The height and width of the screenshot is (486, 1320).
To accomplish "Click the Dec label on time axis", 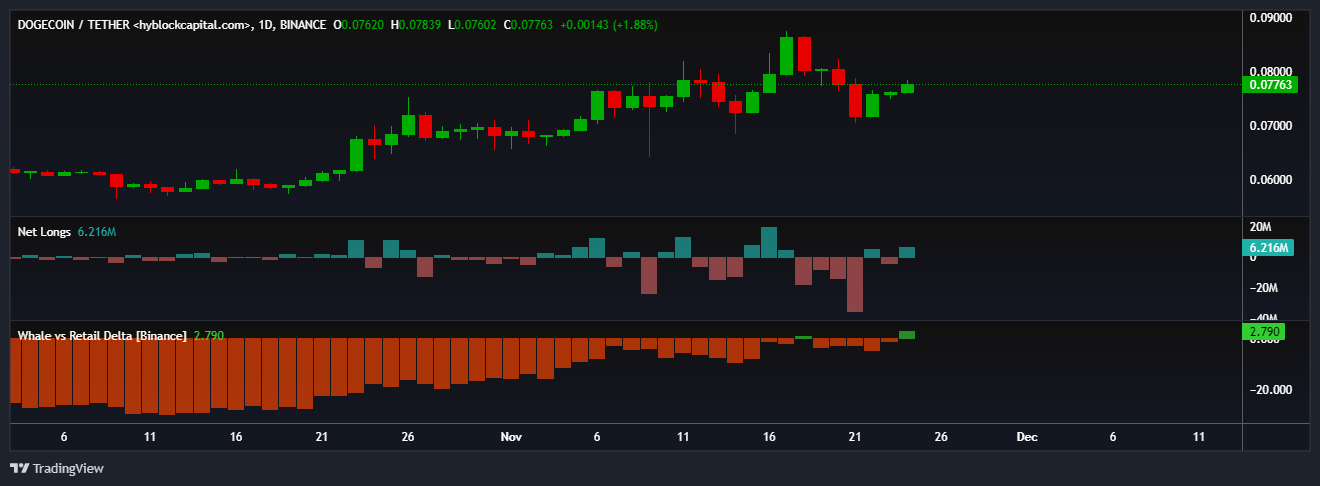I will (1027, 437).
